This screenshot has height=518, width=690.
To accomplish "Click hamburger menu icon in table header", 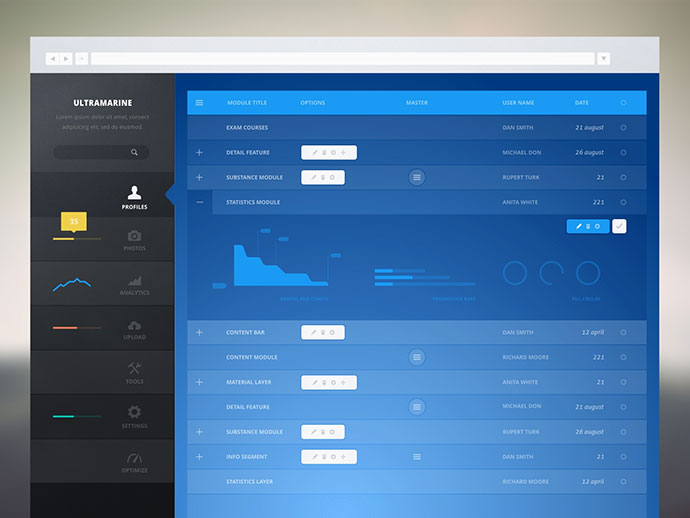I will [x=199, y=103].
